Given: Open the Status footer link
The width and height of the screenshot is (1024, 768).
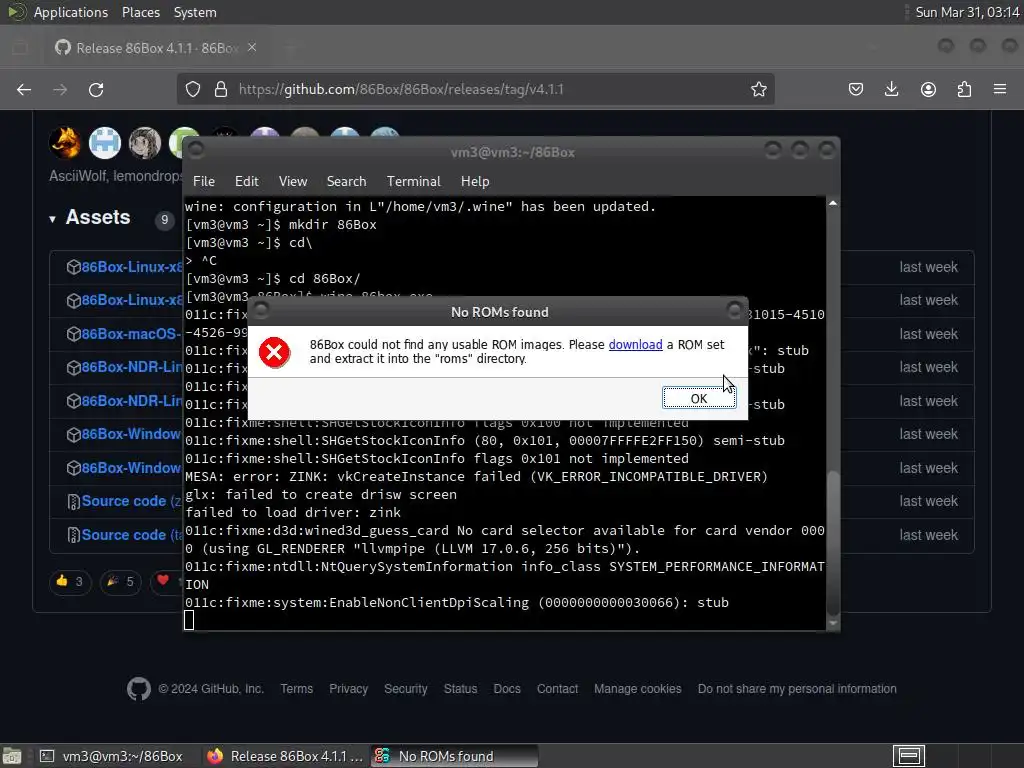Looking at the screenshot, I should pos(460,689).
